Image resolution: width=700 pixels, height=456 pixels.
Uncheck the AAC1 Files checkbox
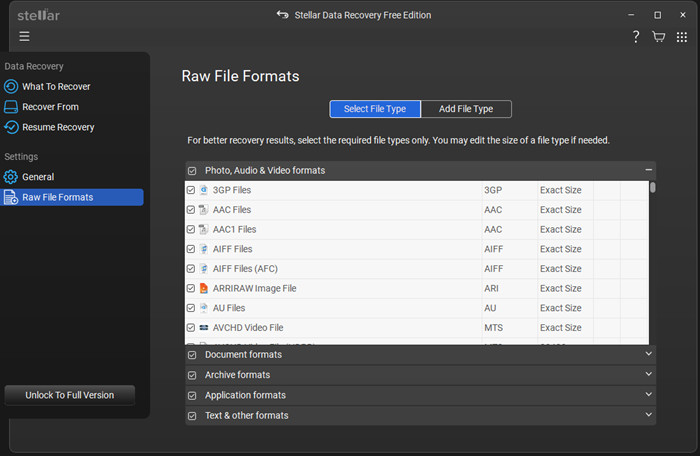191,229
